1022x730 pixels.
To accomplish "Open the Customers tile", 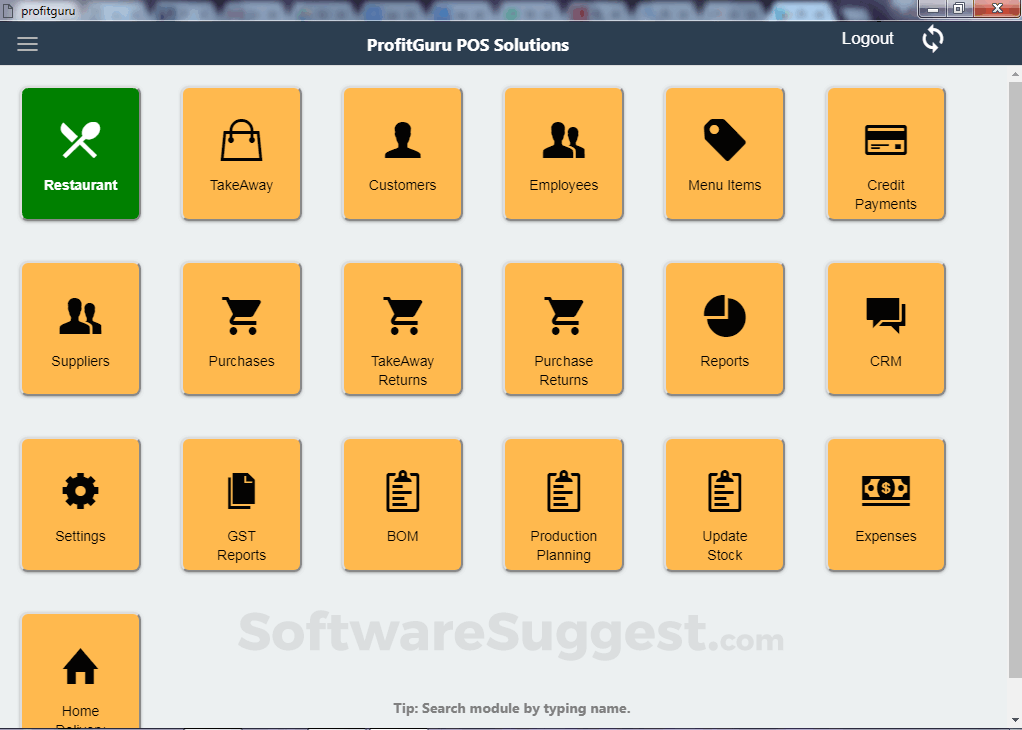I will pos(403,154).
